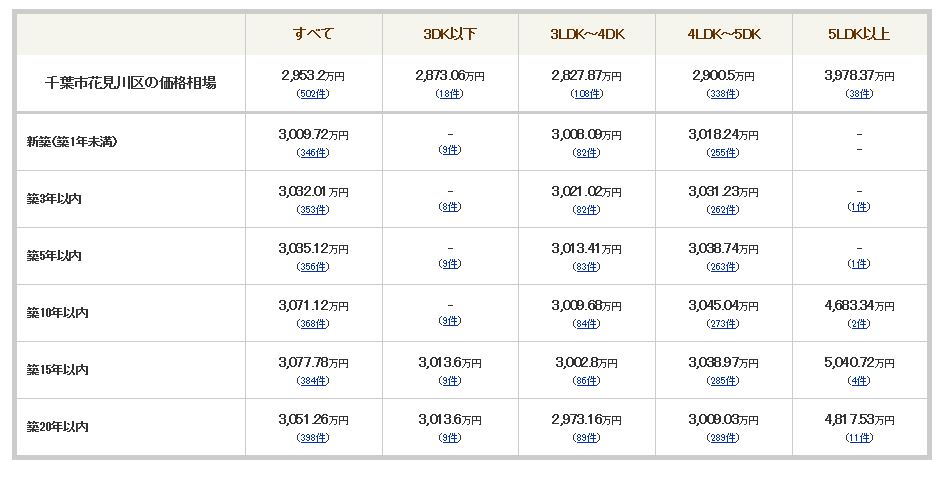Open 384件 in the 築15年以内 row

[313, 380]
